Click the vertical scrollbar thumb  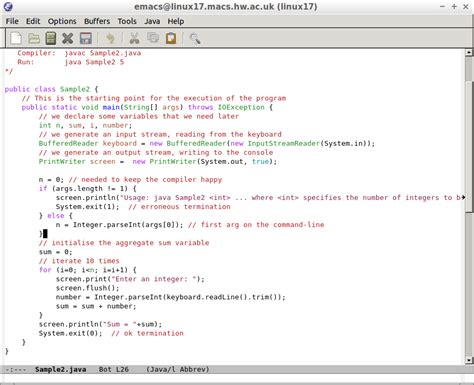click(469, 146)
